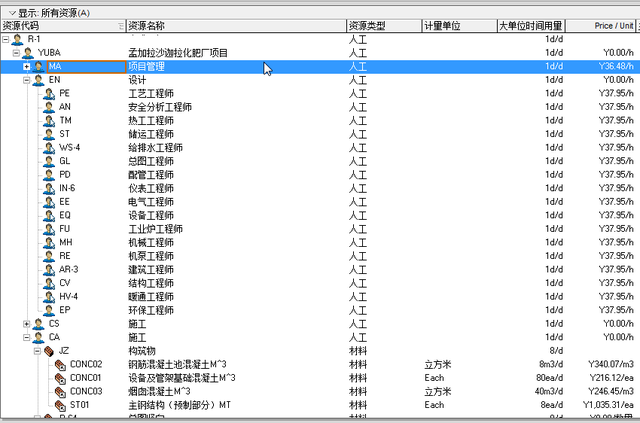Click the PD resource icon
The height and width of the screenshot is (423, 640).
click(49, 175)
